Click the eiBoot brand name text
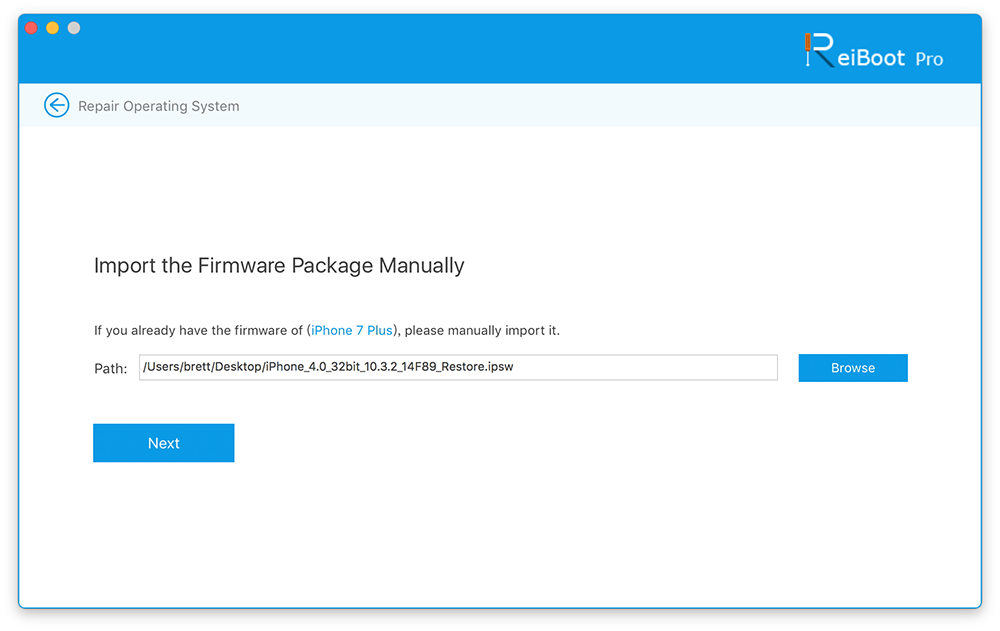This screenshot has width=1000, height=631. point(869,57)
